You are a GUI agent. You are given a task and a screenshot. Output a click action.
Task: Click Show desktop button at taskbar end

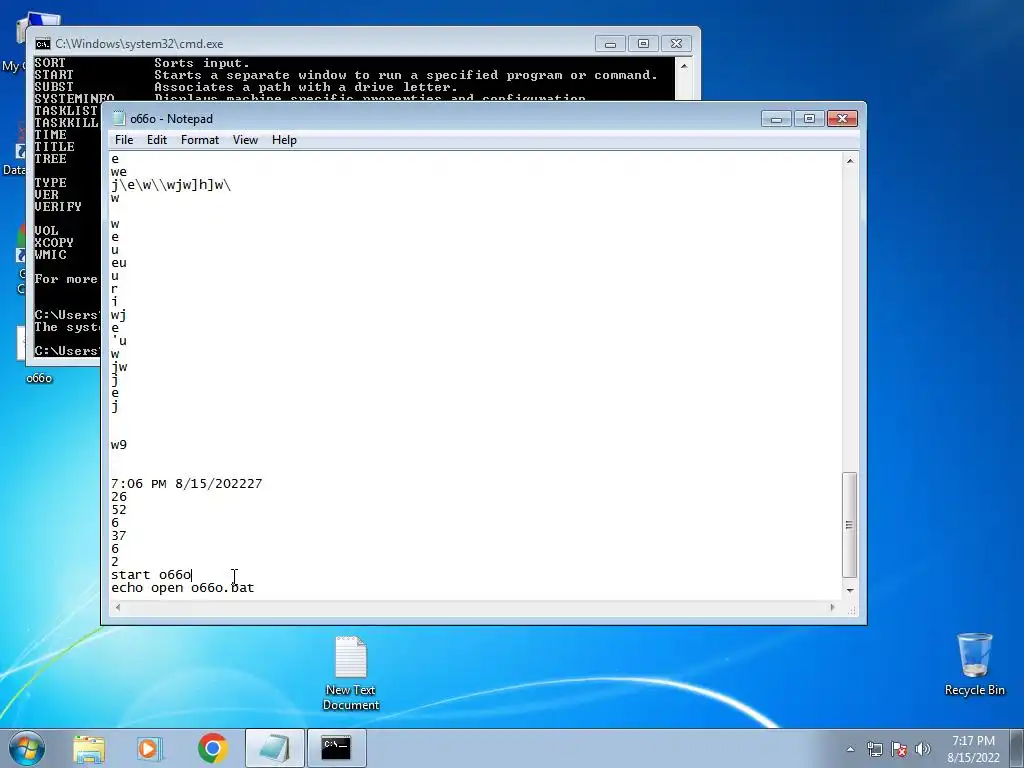pos(1017,749)
